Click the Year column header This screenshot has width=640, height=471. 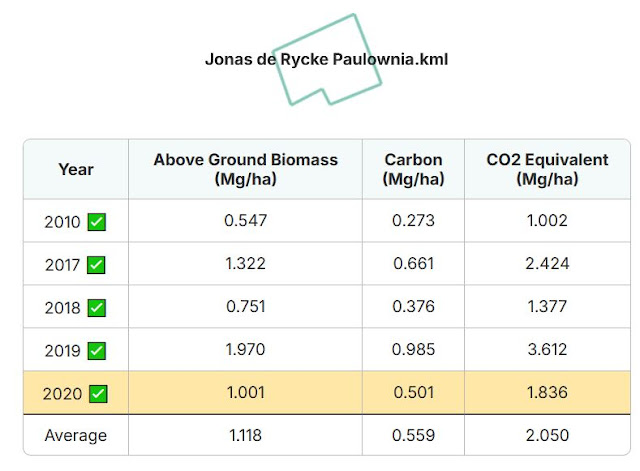pos(76,169)
